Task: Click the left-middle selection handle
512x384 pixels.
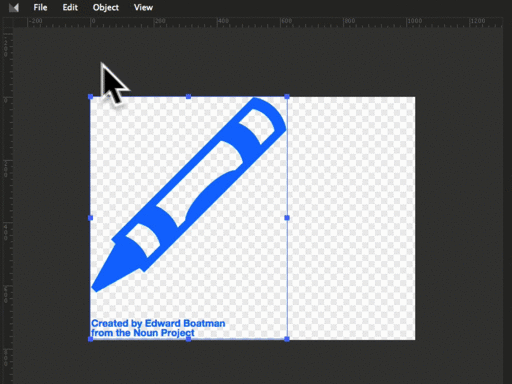Action: coord(90,218)
